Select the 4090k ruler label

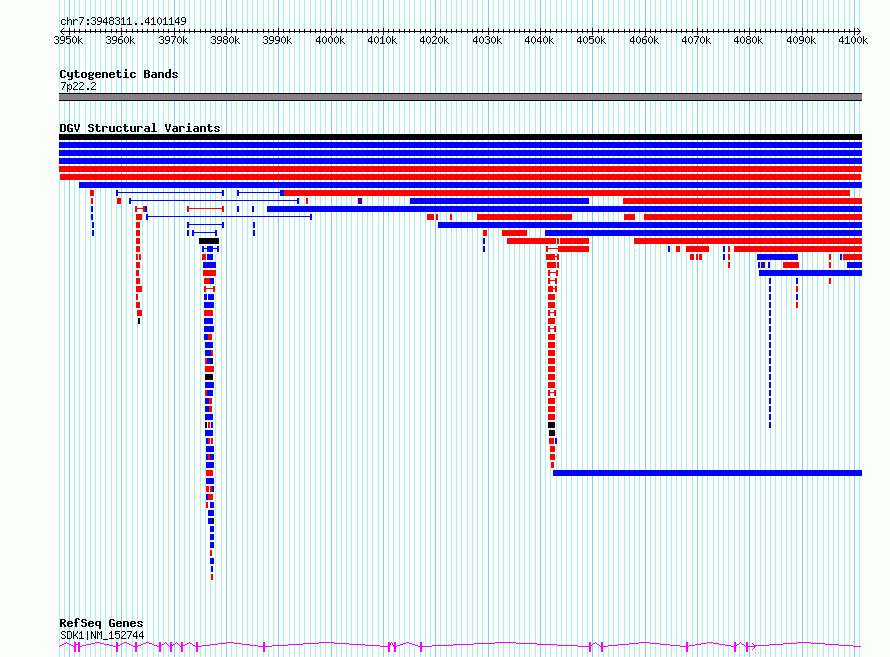point(801,40)
